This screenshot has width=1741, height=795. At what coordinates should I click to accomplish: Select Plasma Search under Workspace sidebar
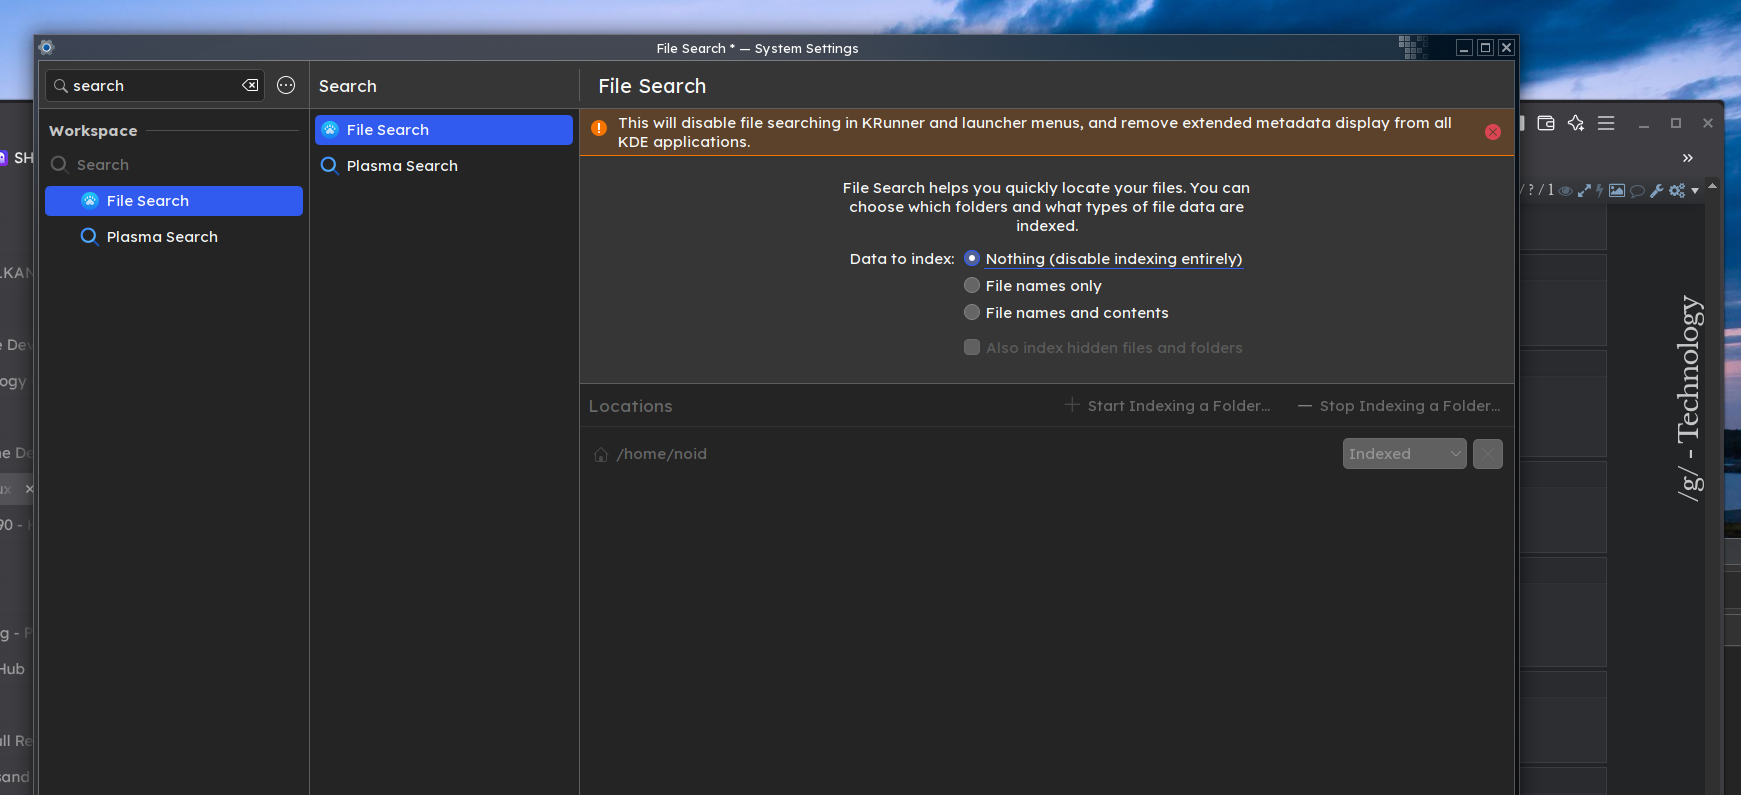click(x=174, y=237)
